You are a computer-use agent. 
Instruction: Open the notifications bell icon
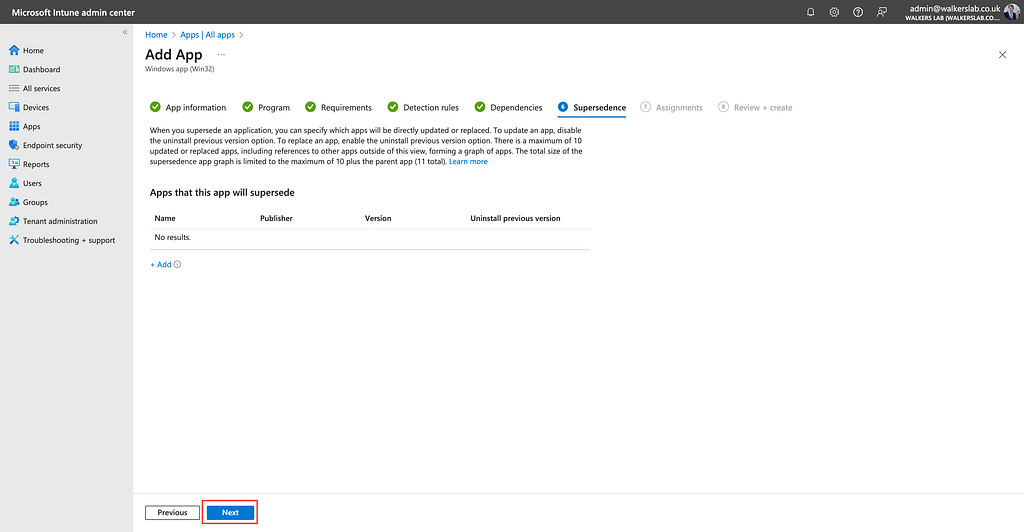coord(810,12)
